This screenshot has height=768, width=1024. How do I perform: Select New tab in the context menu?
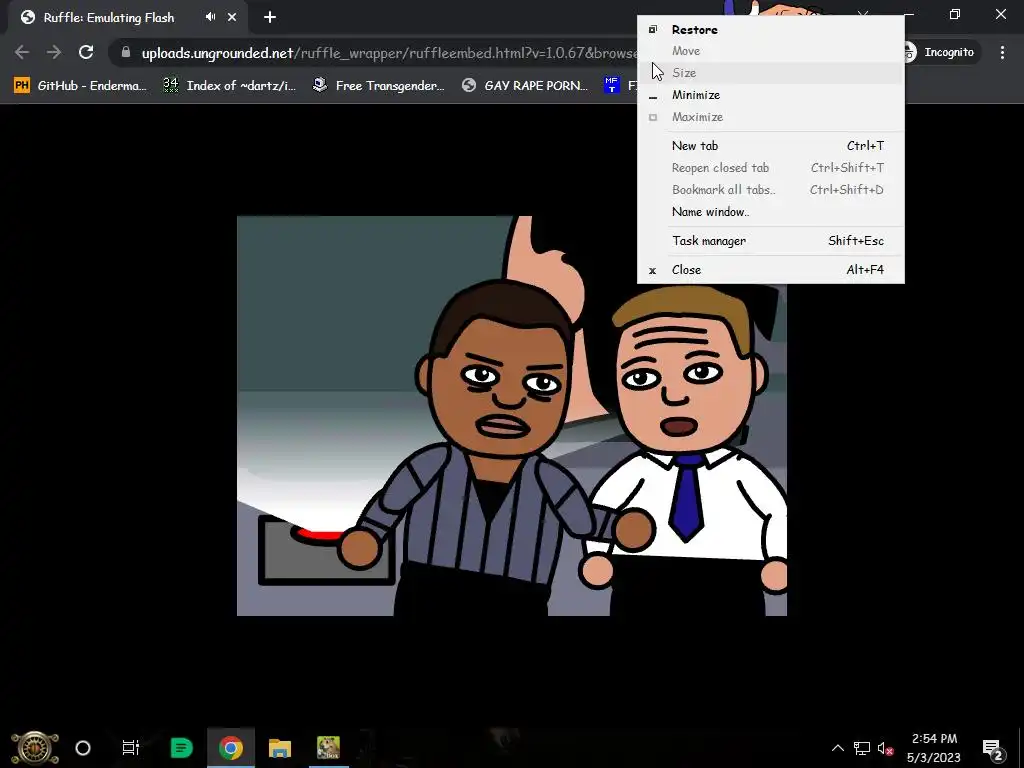tap(771, 146)
